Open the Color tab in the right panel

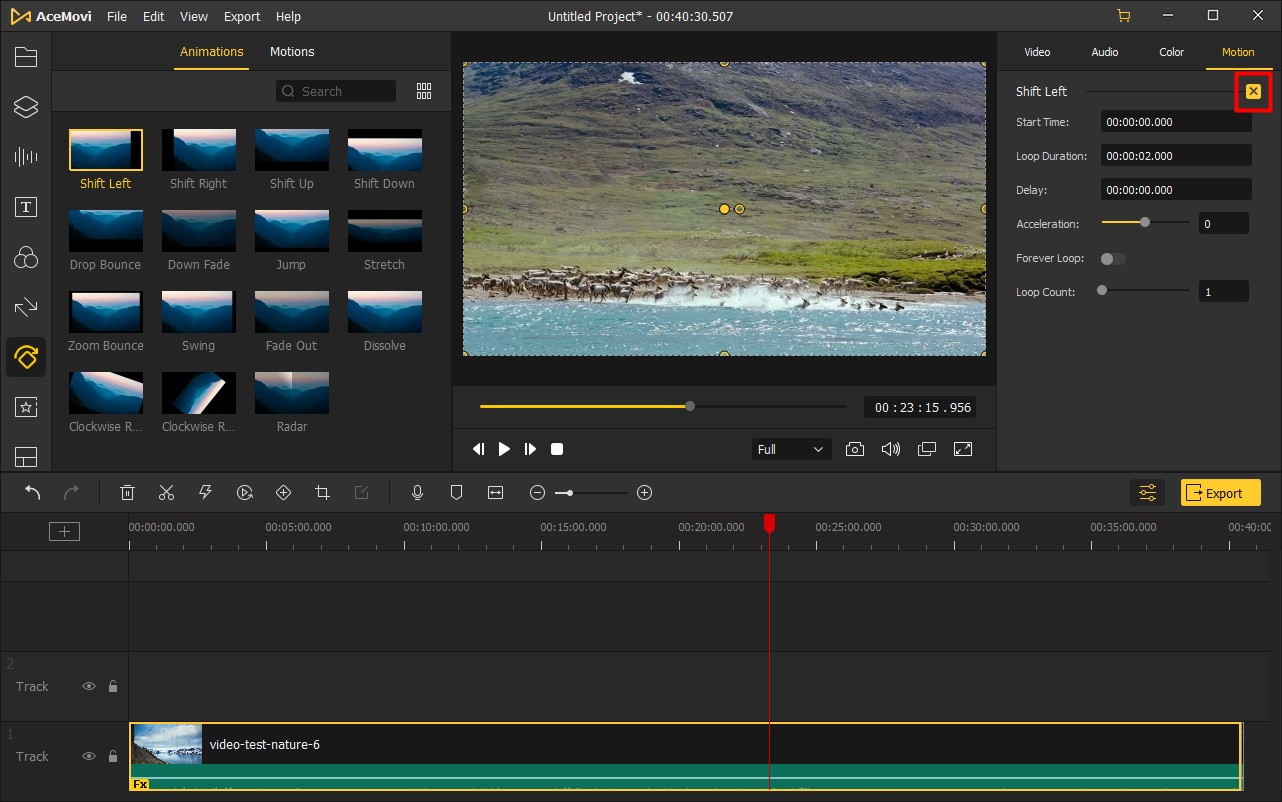coord(1170,52)
